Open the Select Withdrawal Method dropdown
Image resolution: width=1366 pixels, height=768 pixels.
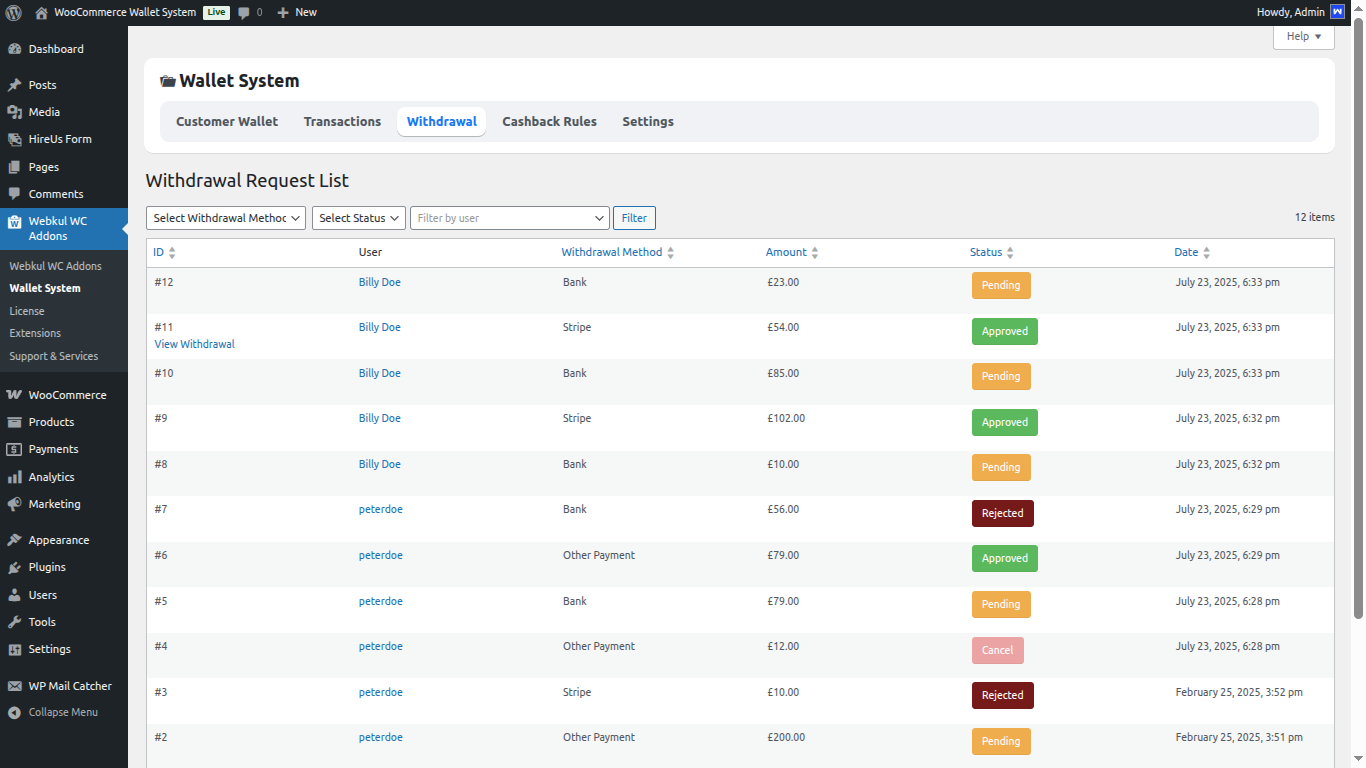tap(225, 218)
